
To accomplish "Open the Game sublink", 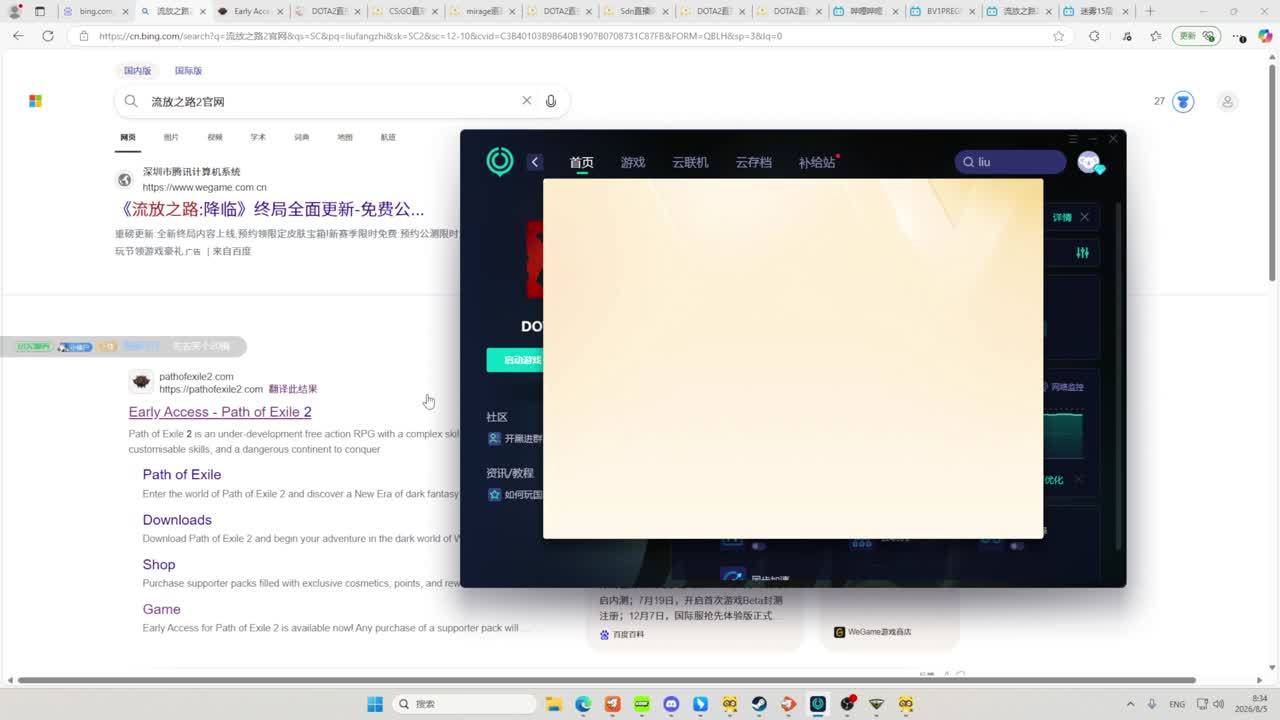I will (162, 609).
